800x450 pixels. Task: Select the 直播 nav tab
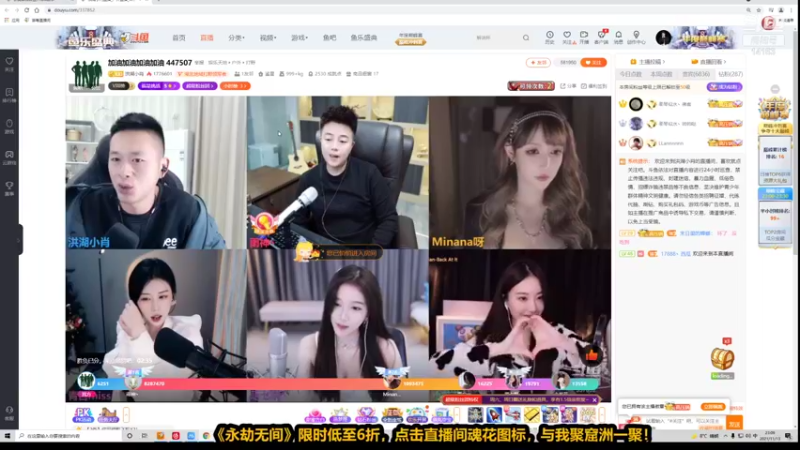pos(207,38)
